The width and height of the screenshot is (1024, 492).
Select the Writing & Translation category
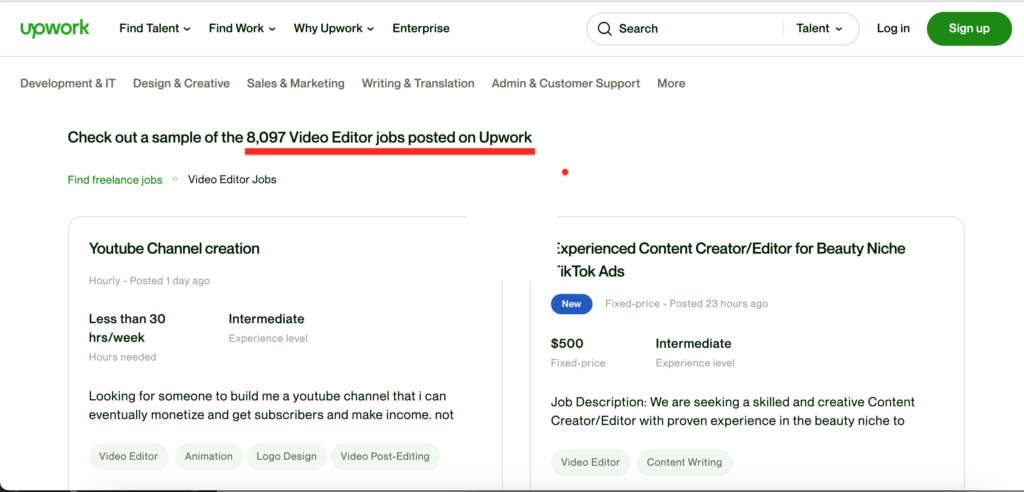(x=418, y=83)
